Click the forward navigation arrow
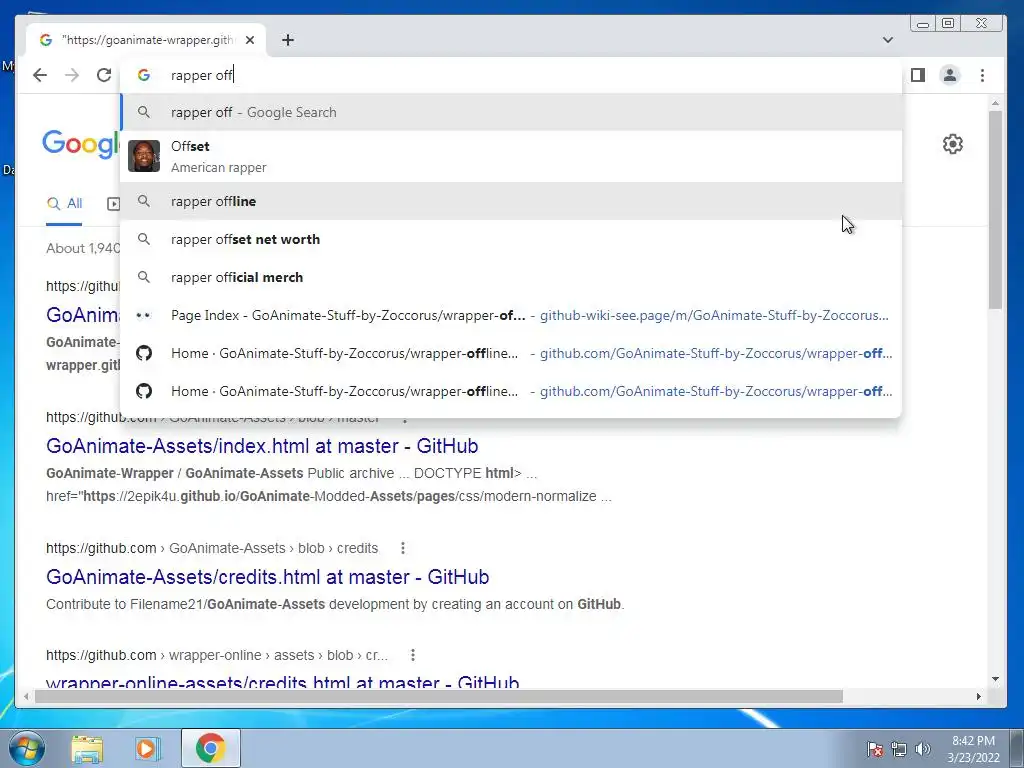1024x768 pixels. click(72, 75)
